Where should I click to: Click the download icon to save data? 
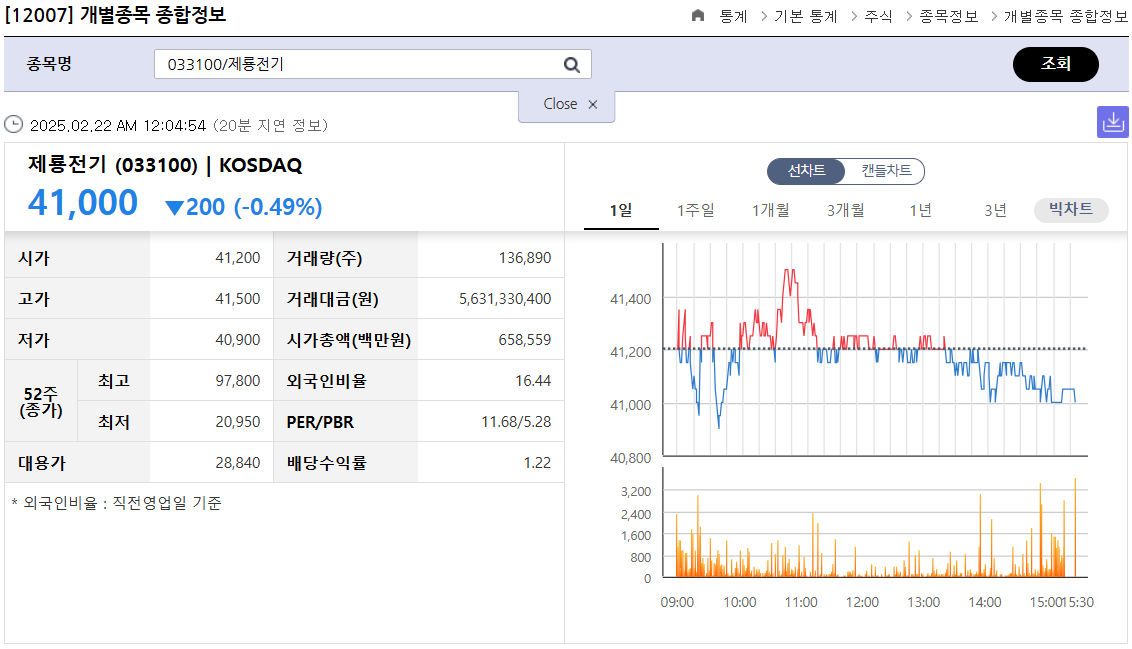pyautogui.click(x=1113, y=121)
